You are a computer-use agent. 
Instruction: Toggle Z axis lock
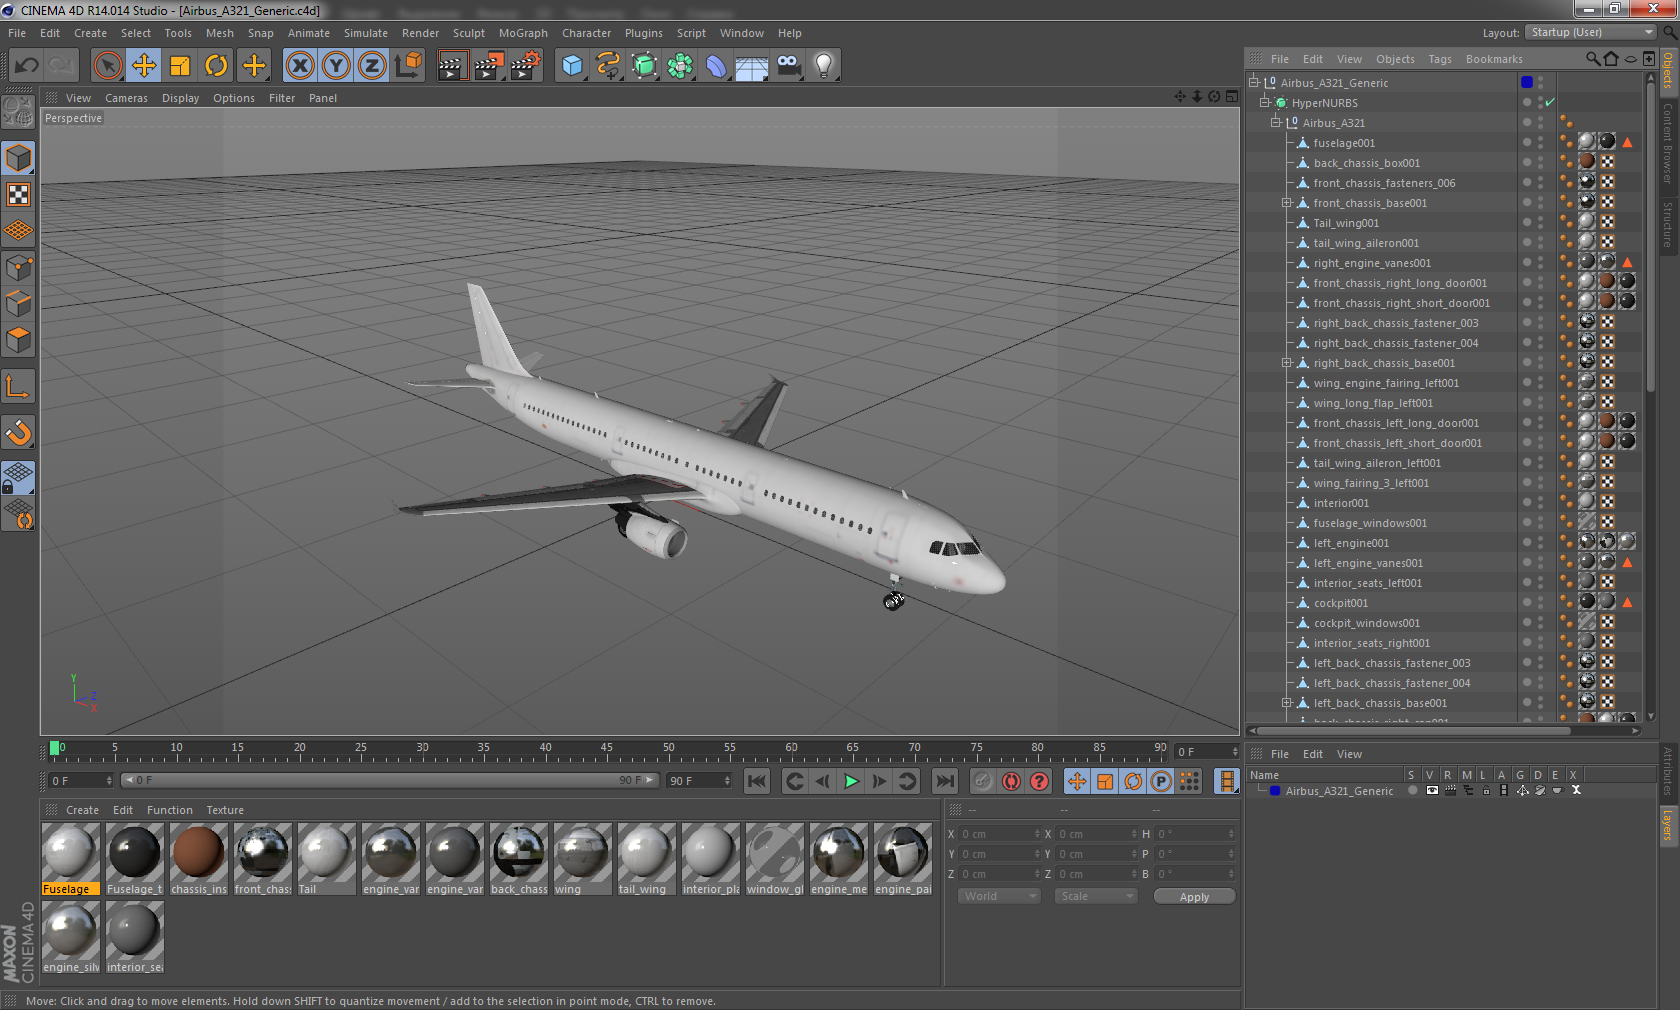click(372, 66)
